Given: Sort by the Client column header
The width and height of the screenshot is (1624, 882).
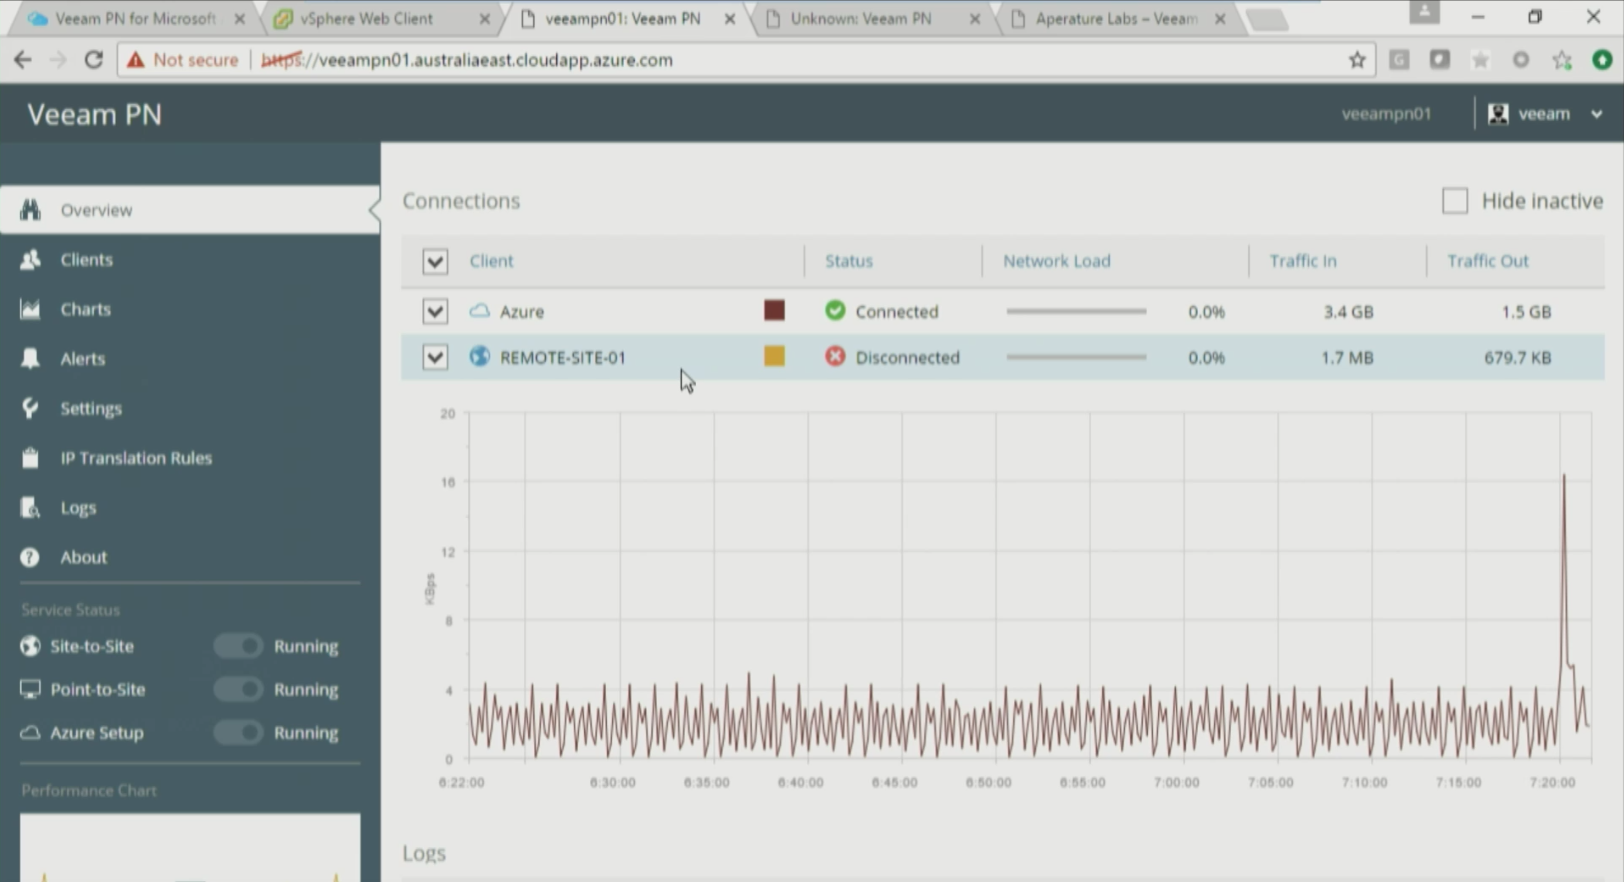Looking at the screenshot, I should coord(492,261).
